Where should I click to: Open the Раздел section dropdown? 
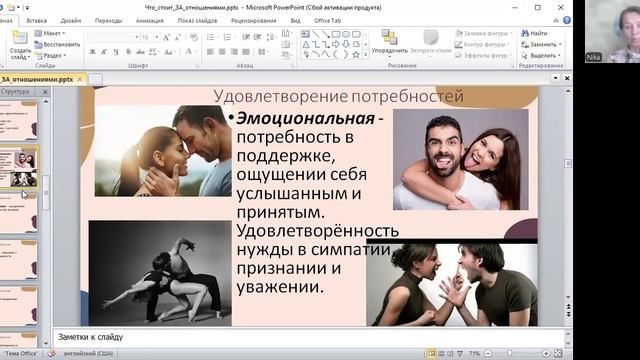[x=50, y=55]
